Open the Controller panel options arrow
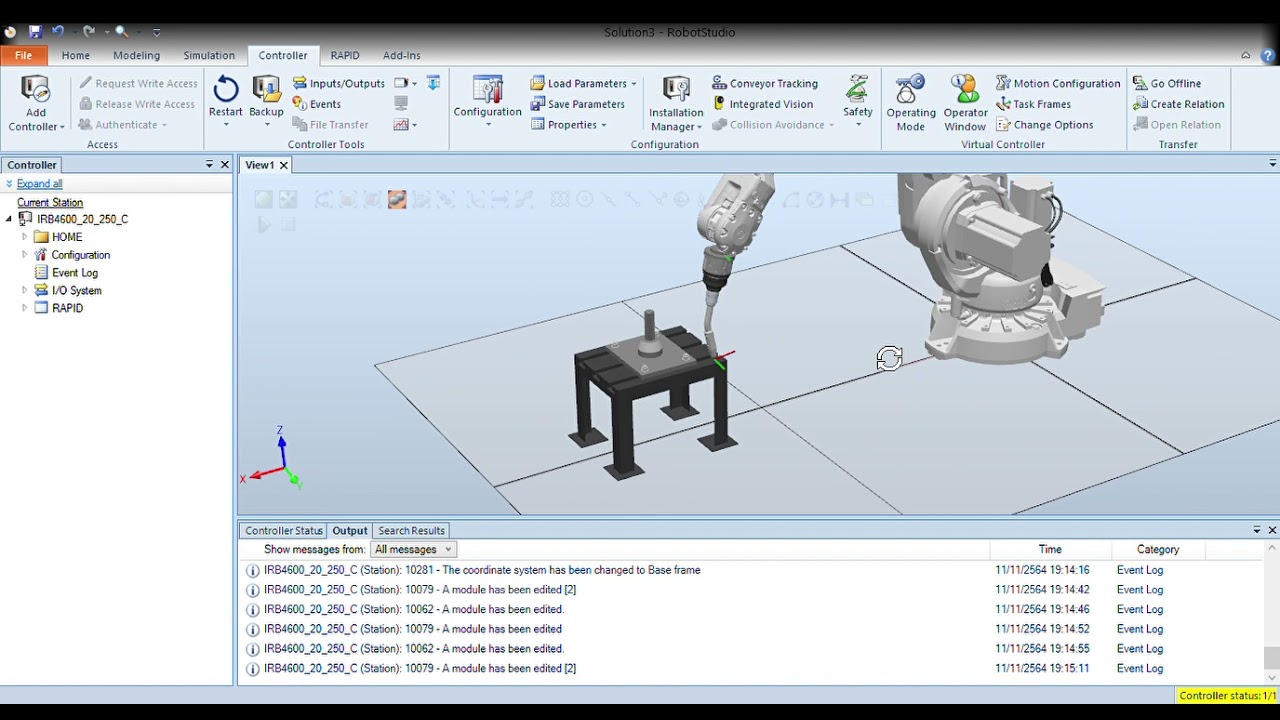This screenshot has height=720, width=1280. tap(209, 165)
